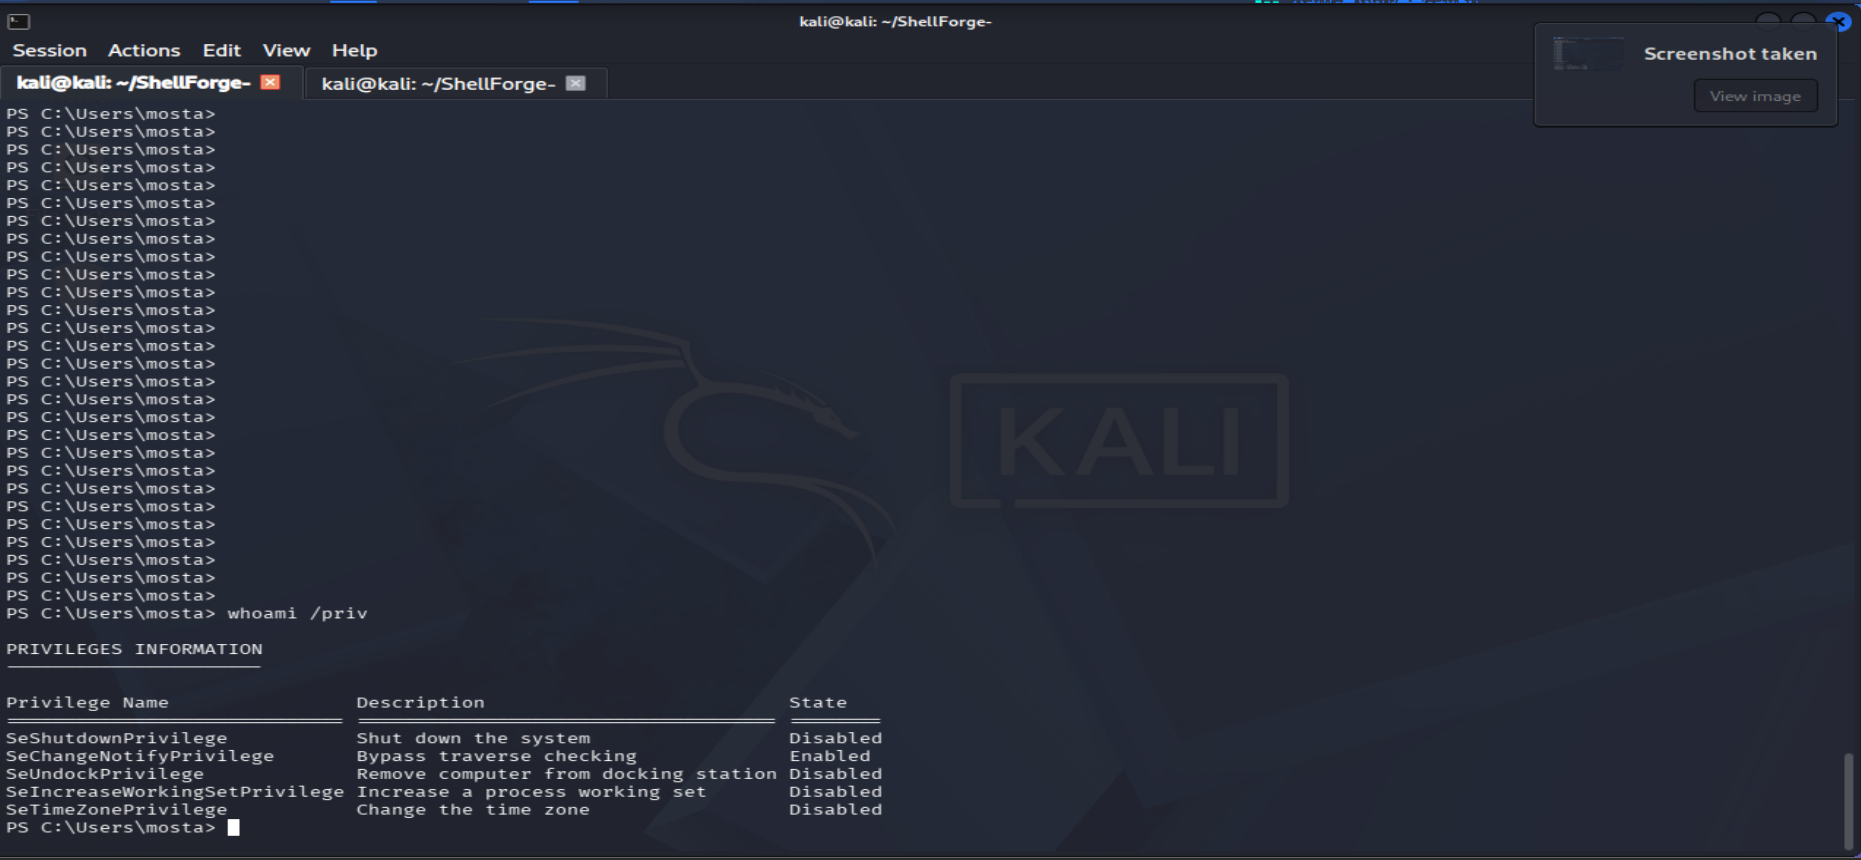
Task: Open the Actions menu
Action: 144,50
